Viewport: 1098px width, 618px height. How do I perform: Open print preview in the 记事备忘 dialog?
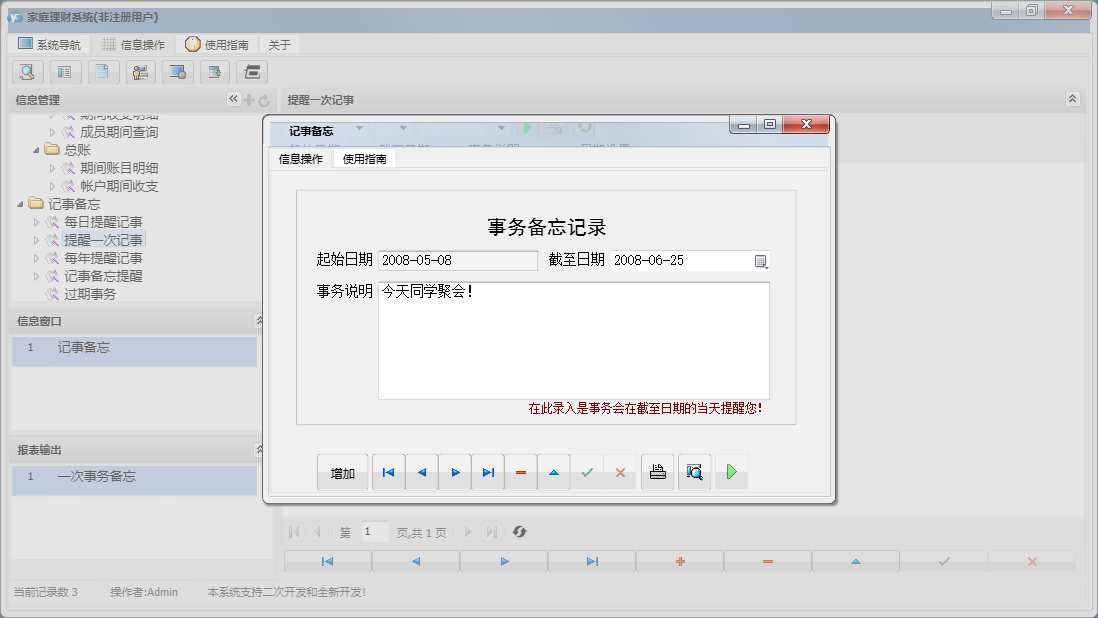tap(694, 471)
